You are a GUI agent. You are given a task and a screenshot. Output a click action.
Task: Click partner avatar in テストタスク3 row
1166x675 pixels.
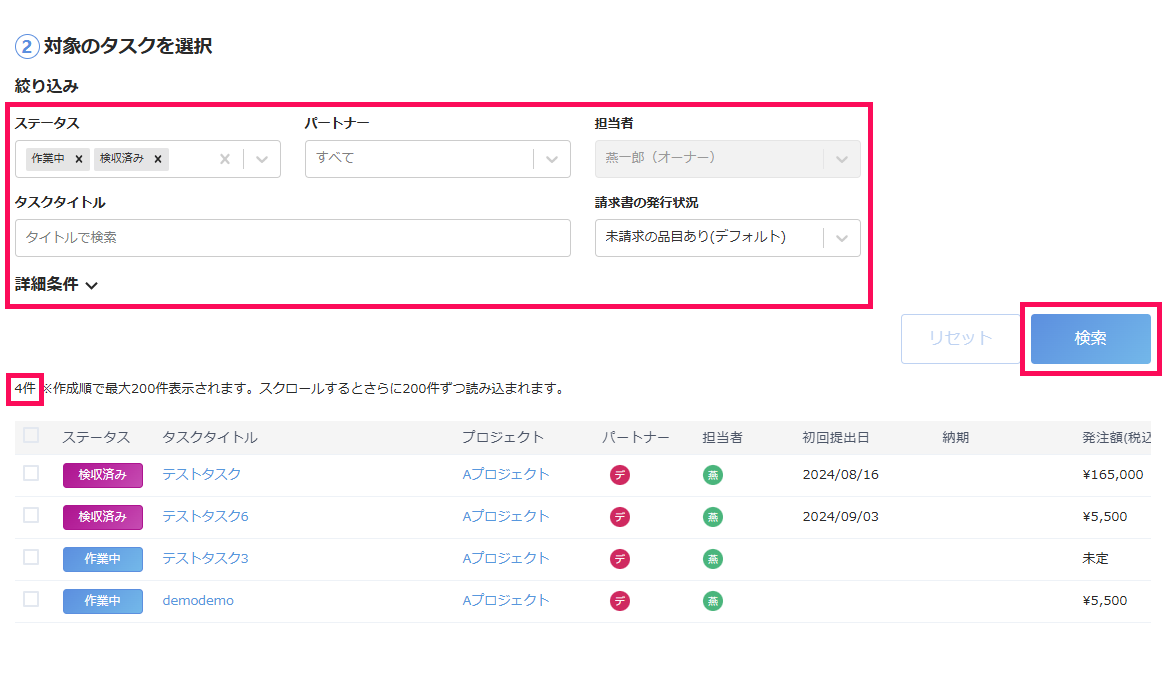coord(620,559)
